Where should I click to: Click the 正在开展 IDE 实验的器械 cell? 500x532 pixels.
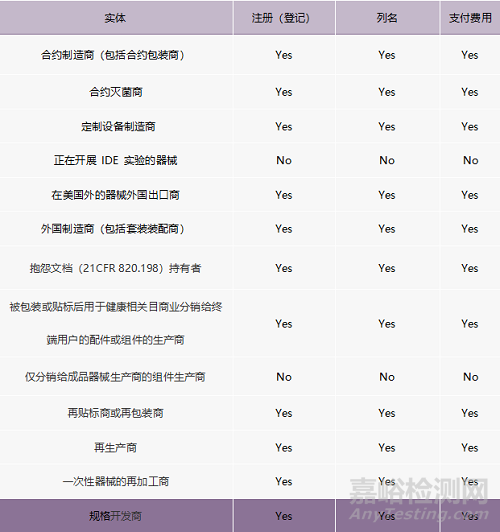coord(115,160)
